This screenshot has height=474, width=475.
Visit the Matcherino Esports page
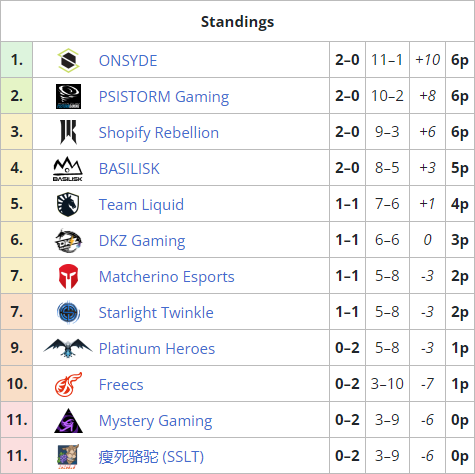tap(167, 277)
